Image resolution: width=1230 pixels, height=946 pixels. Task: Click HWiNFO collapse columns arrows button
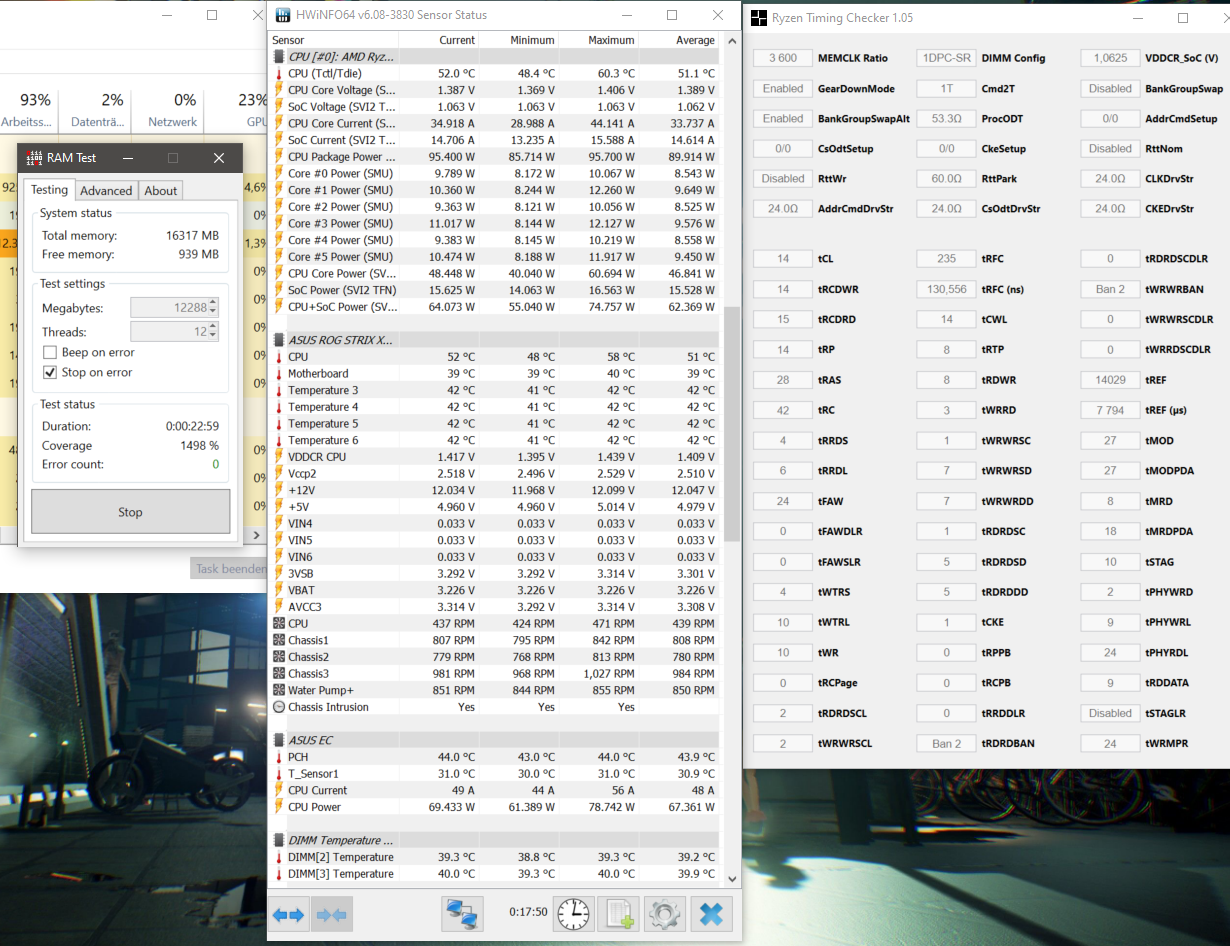[x=331, y=914]
